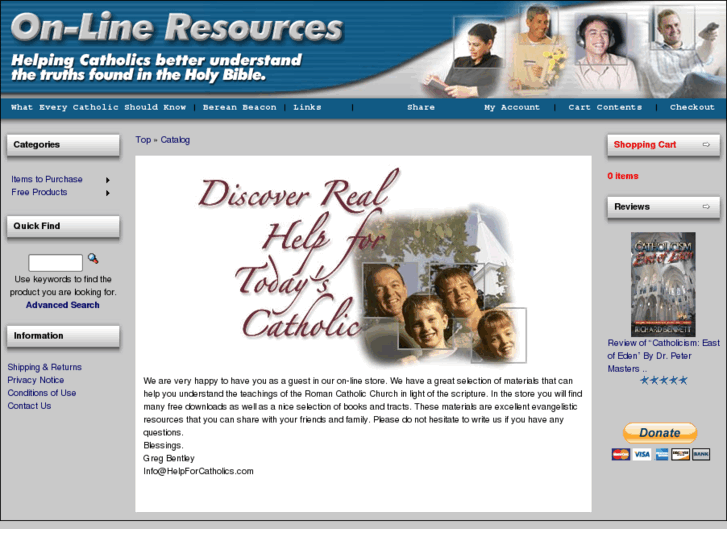Click the '0 items' cart text
The height and width of the screenshot is (545, 727).
coord(623,176)
